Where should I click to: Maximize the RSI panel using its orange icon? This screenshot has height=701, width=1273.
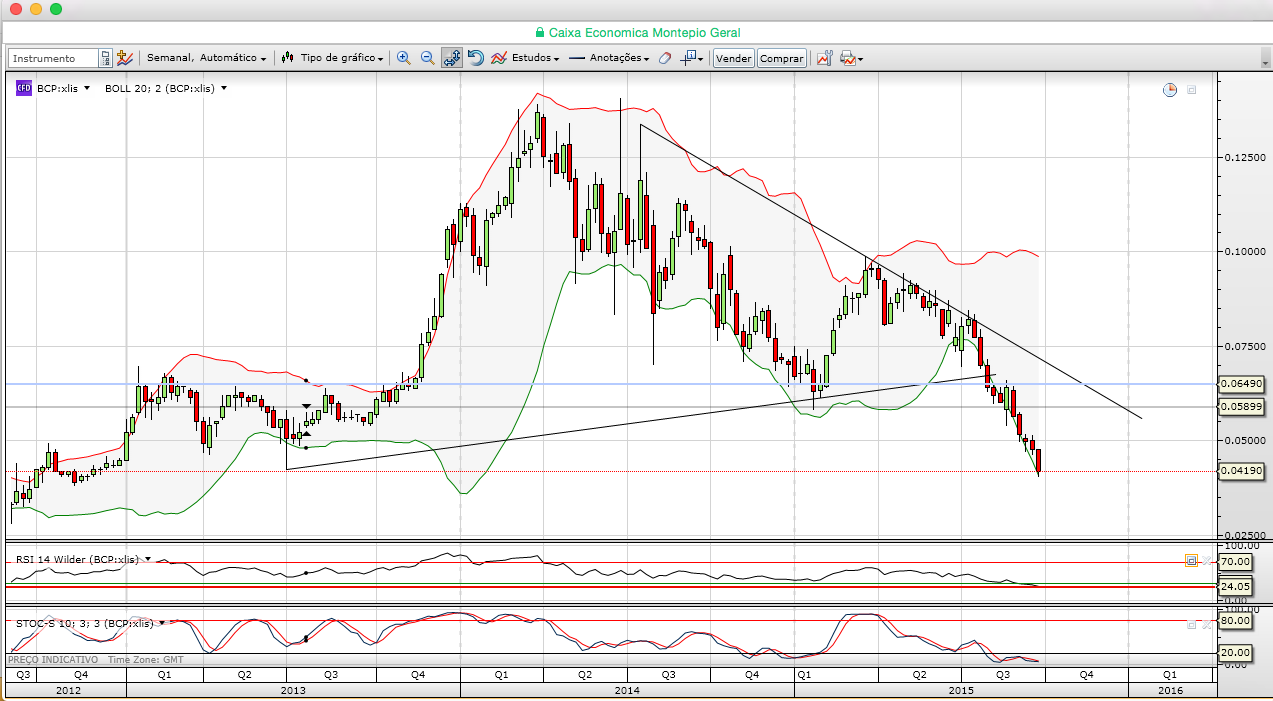tap(1191, 561)
